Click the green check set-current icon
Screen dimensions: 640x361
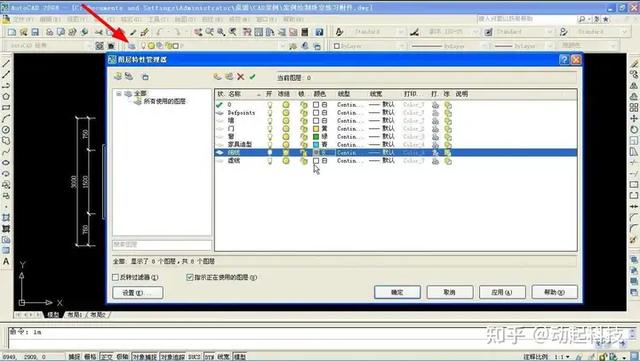point(253,76)
